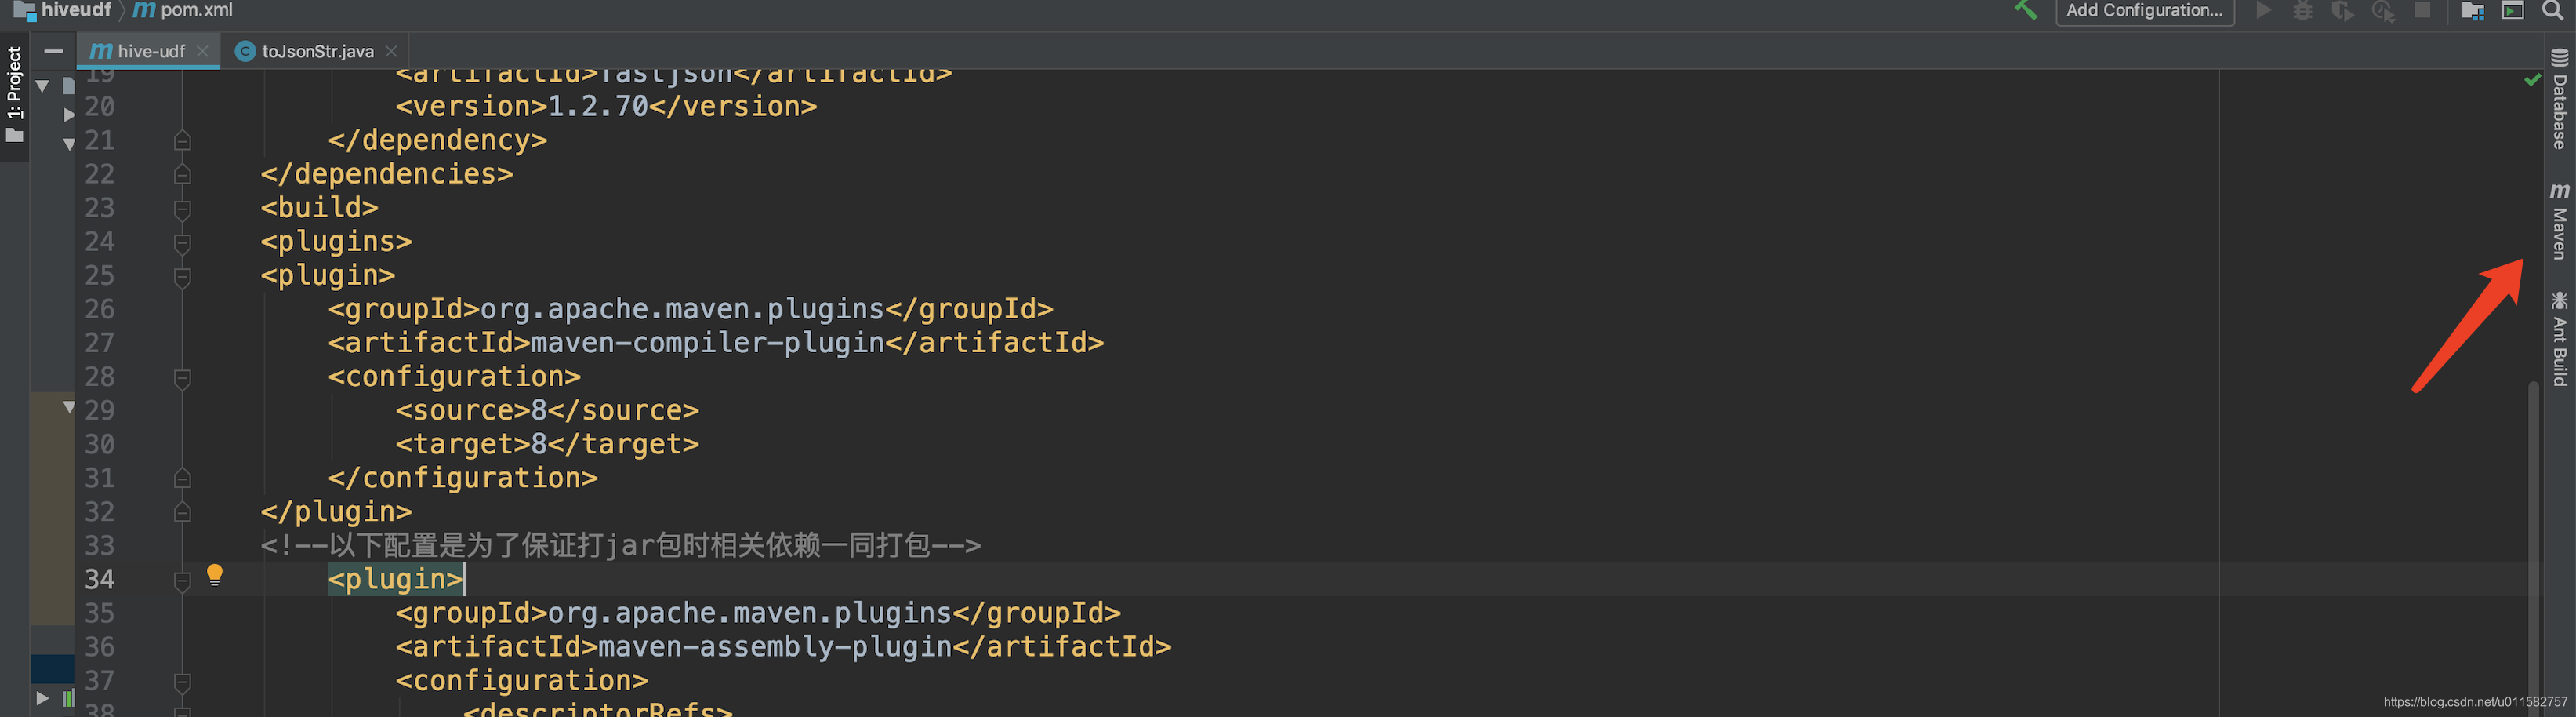Image resolution: width=2576 pixels, height=717 pixels.
Task: Click the hiveudf folder icon in breadcrumb
Action: click(x=24, y=10)
